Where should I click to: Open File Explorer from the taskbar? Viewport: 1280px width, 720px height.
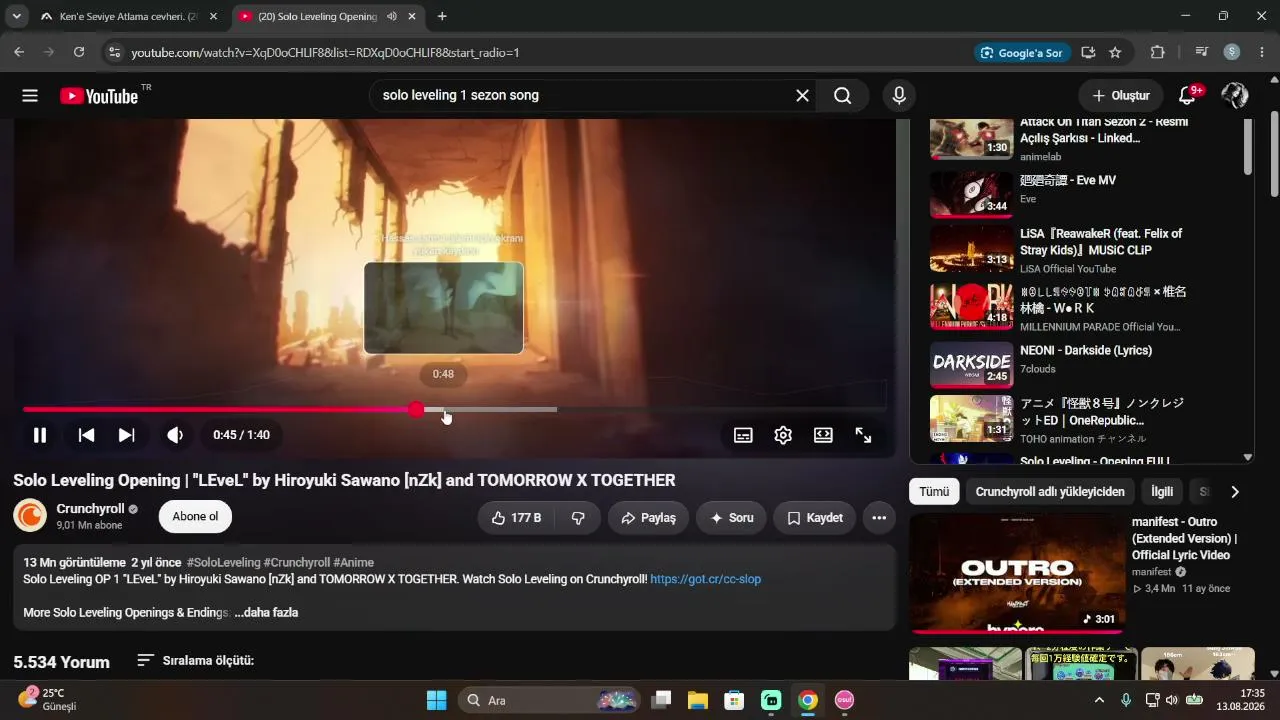(x=697, y=700)
